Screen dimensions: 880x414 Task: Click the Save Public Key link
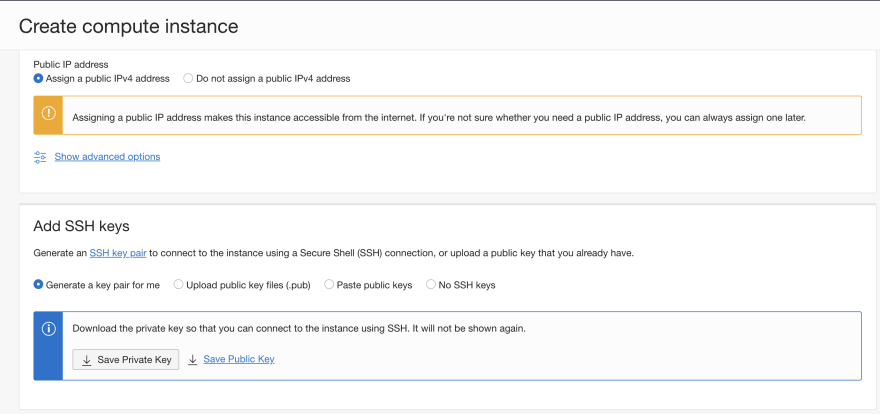(x=239, y=359)
